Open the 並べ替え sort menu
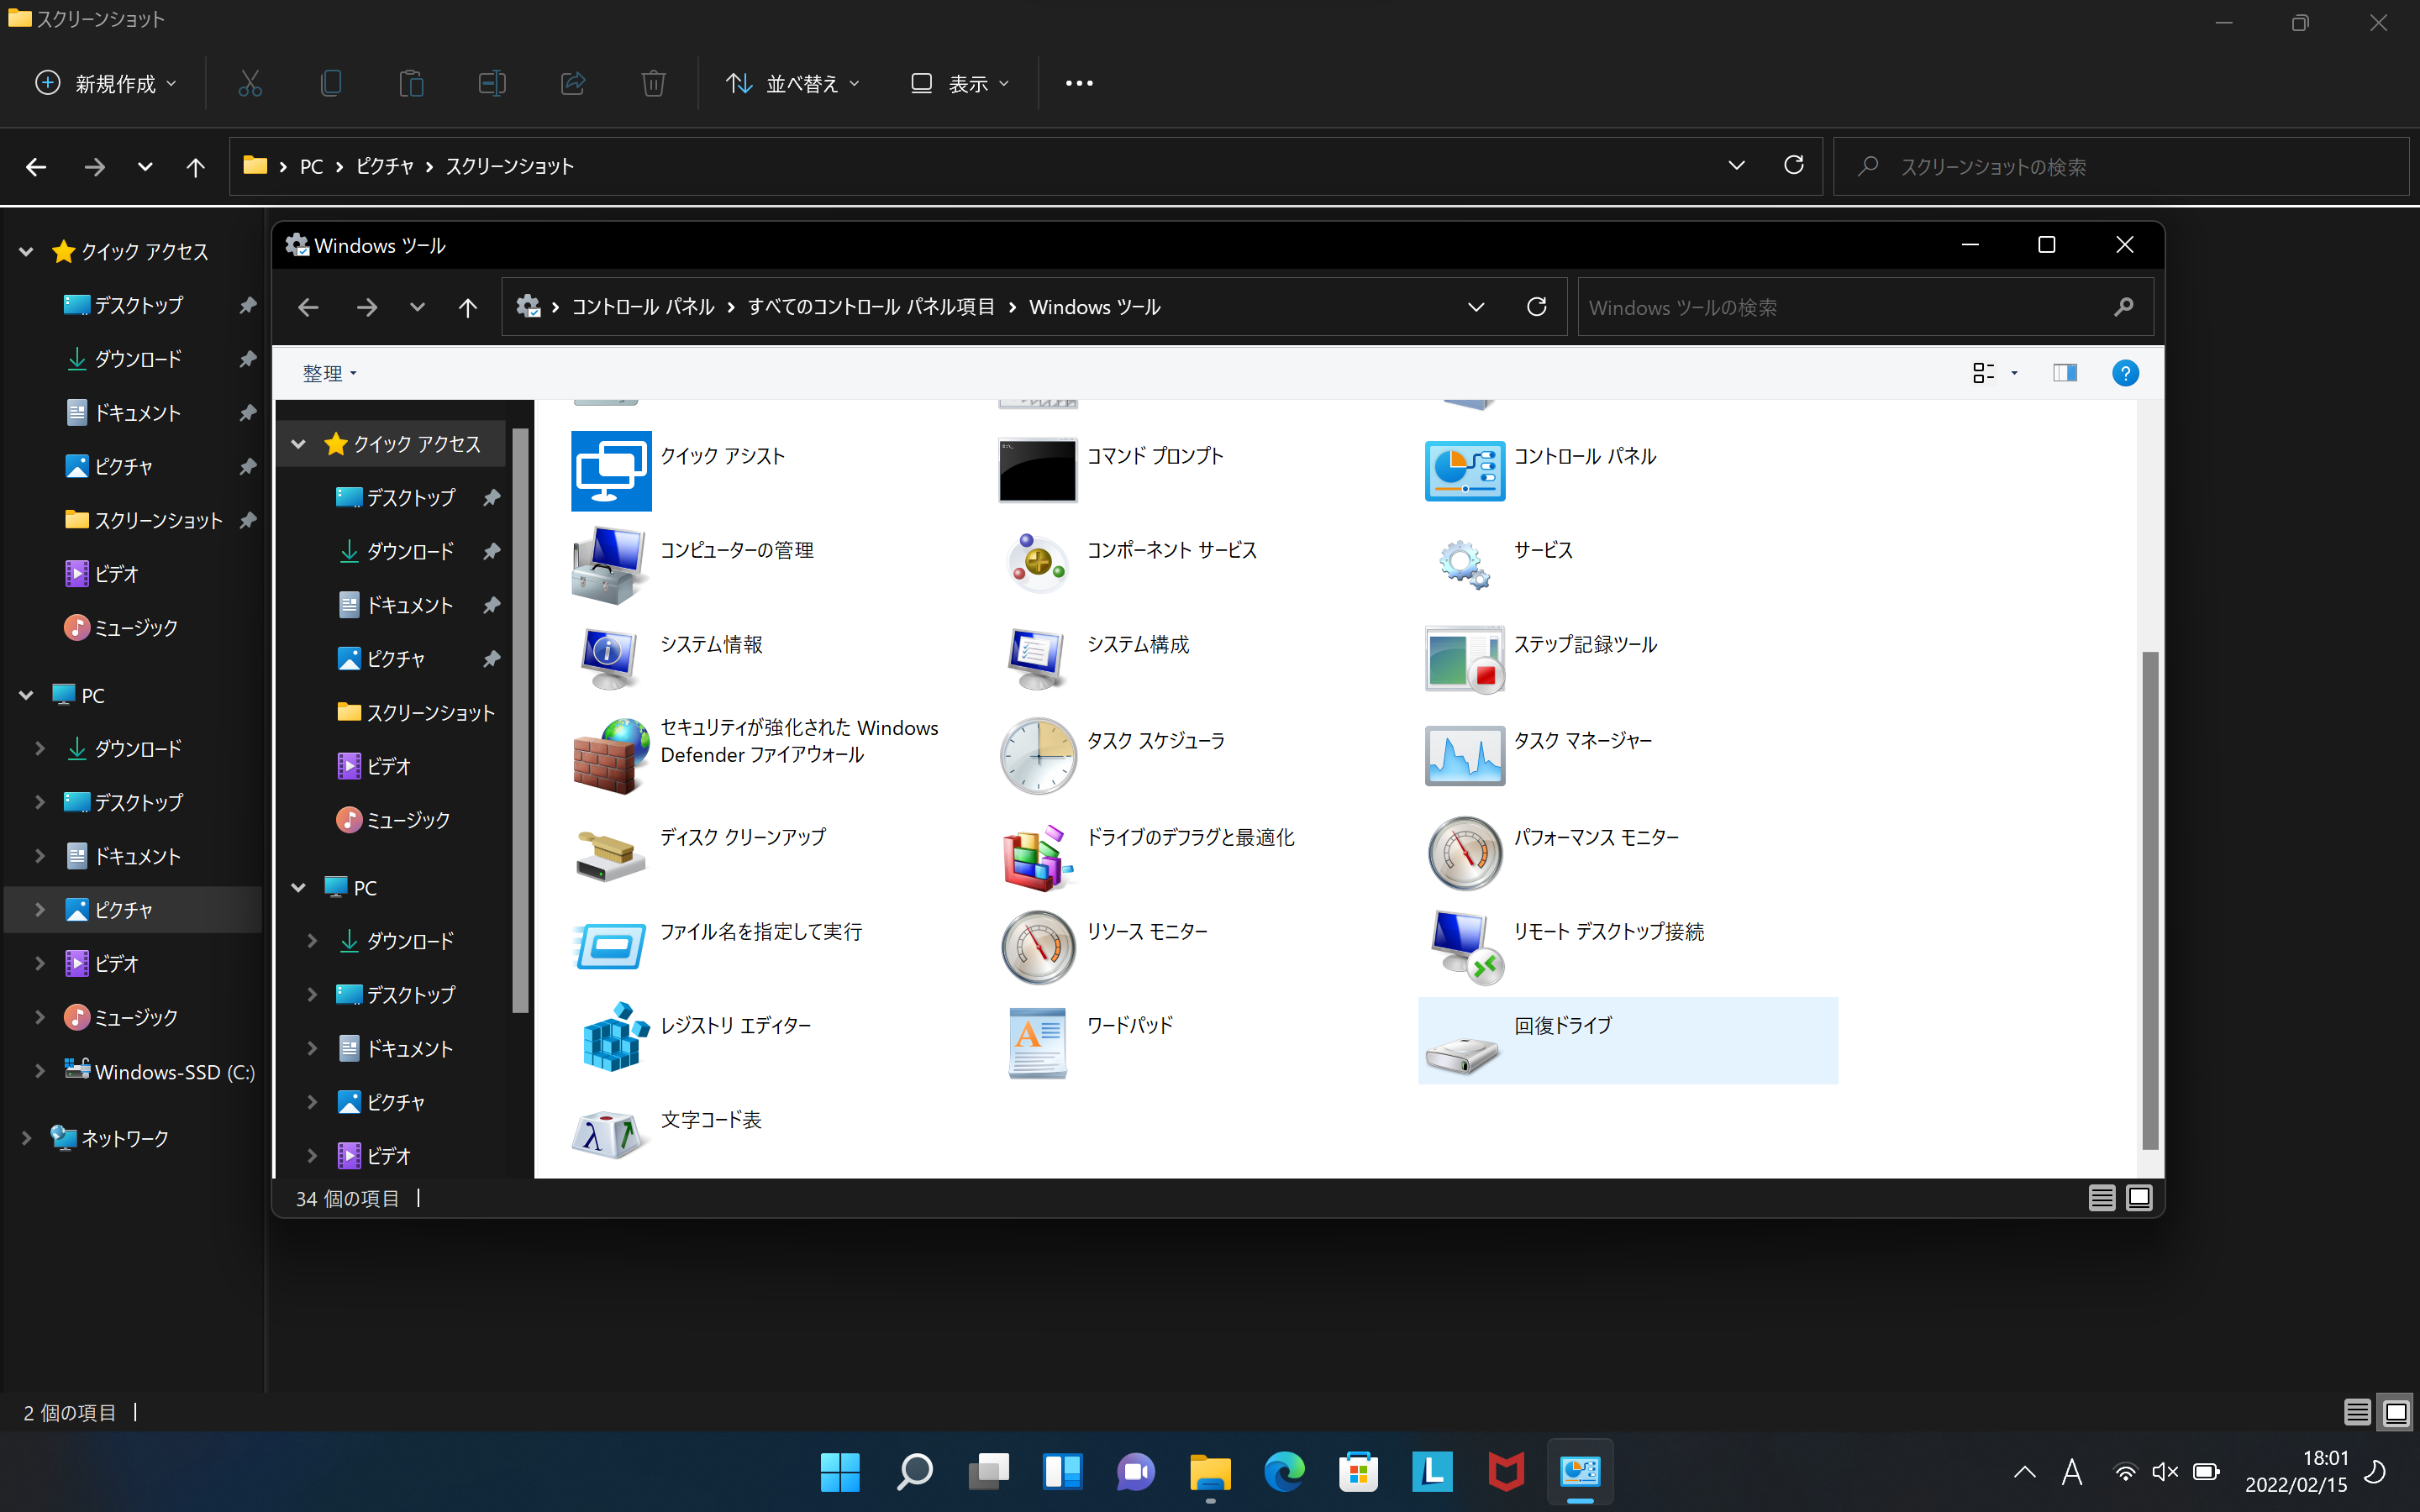This screenshot has width=2420, height=1512. [793, 83]
